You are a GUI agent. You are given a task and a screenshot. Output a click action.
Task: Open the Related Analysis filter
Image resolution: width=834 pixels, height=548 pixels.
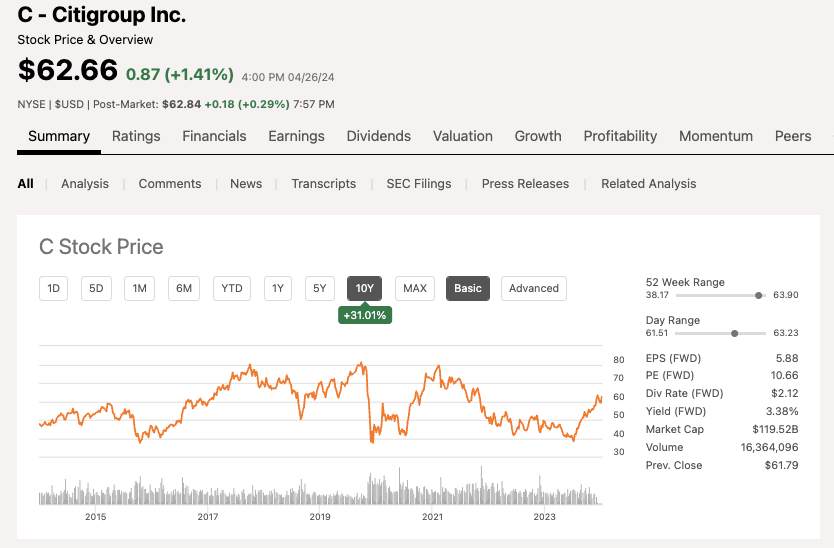click(648, 184)
